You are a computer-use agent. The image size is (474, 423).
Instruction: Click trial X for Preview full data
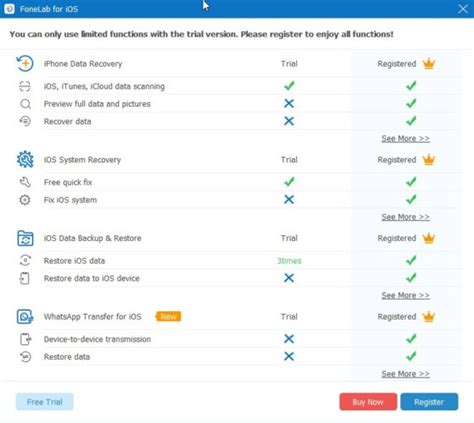tap(289, 103)
